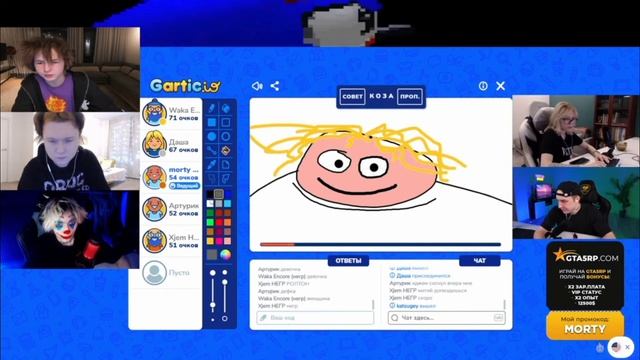Pick the light blue color swatch
The width and height of the screenshot is (640, 360).
click(x=228, y=203)
